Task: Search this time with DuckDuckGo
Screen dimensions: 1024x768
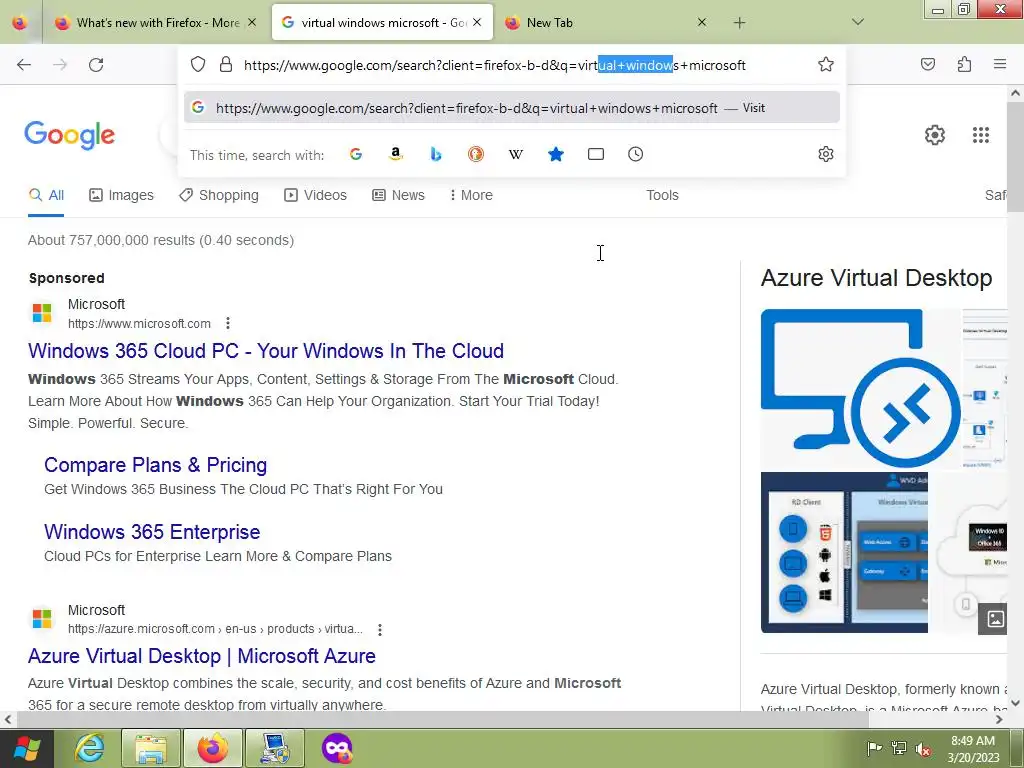Action: pos(475,154)
